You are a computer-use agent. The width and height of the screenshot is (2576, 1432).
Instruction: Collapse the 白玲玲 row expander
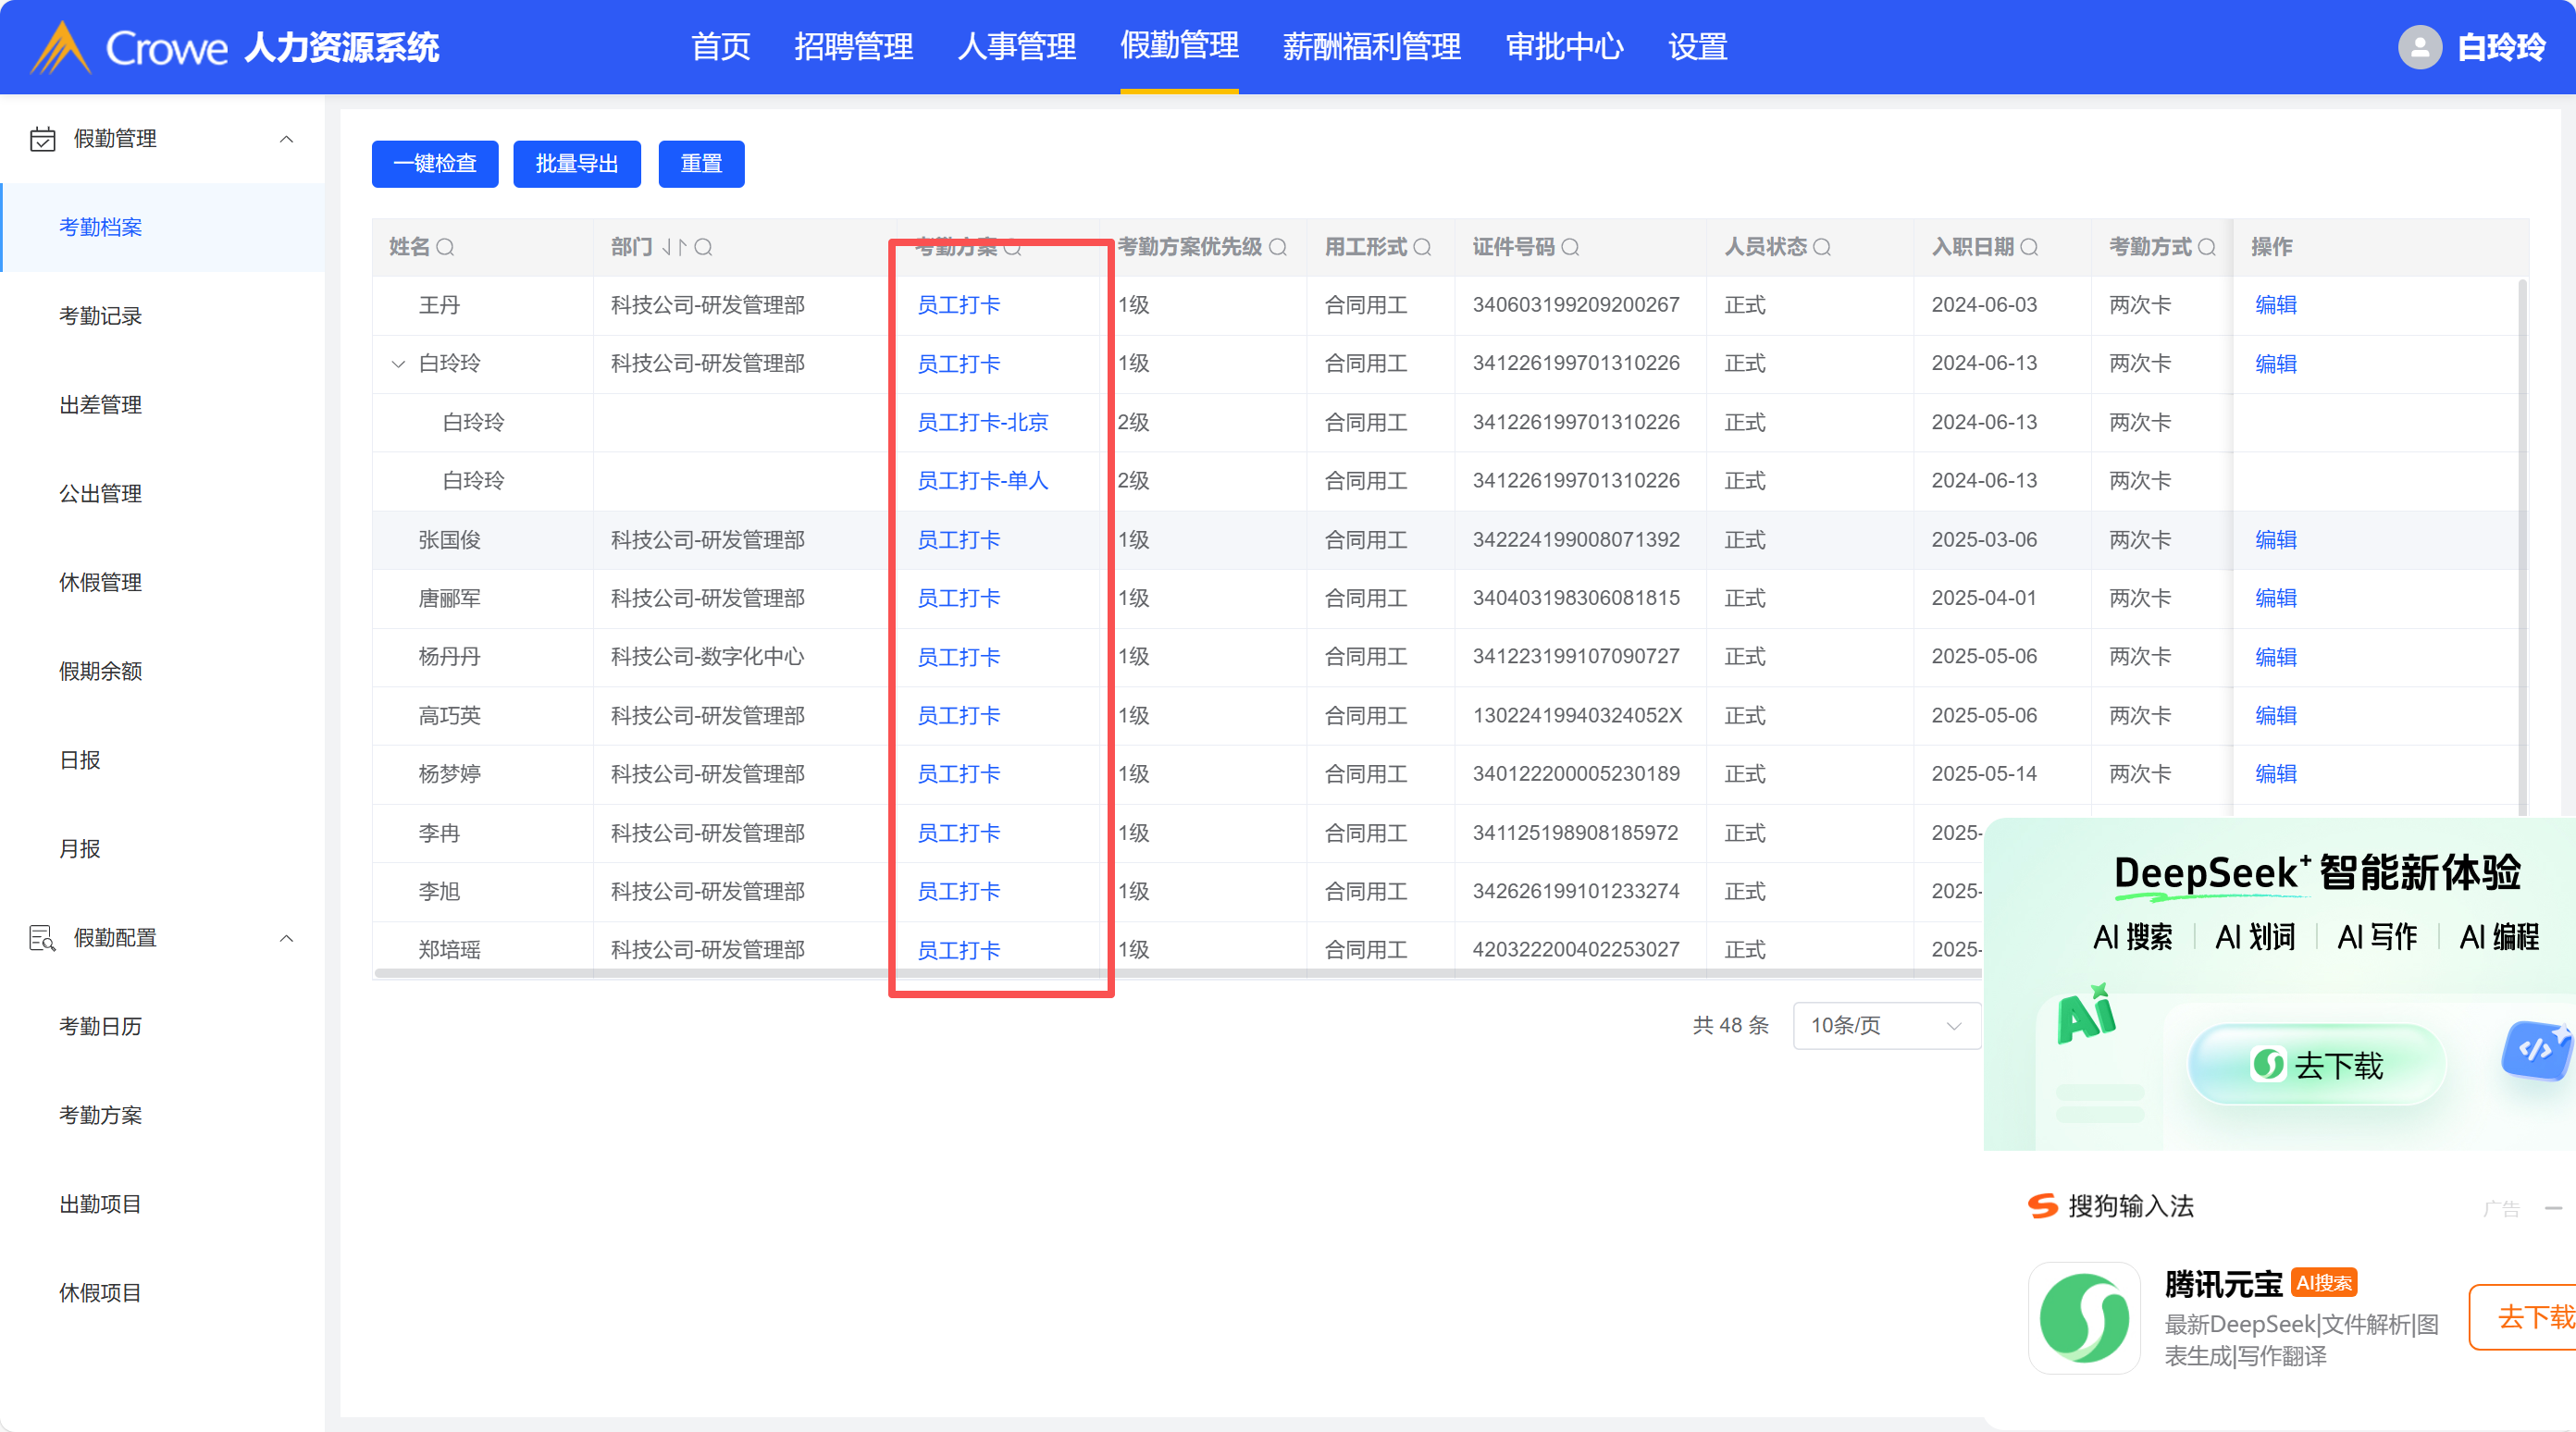pos(398,364)
